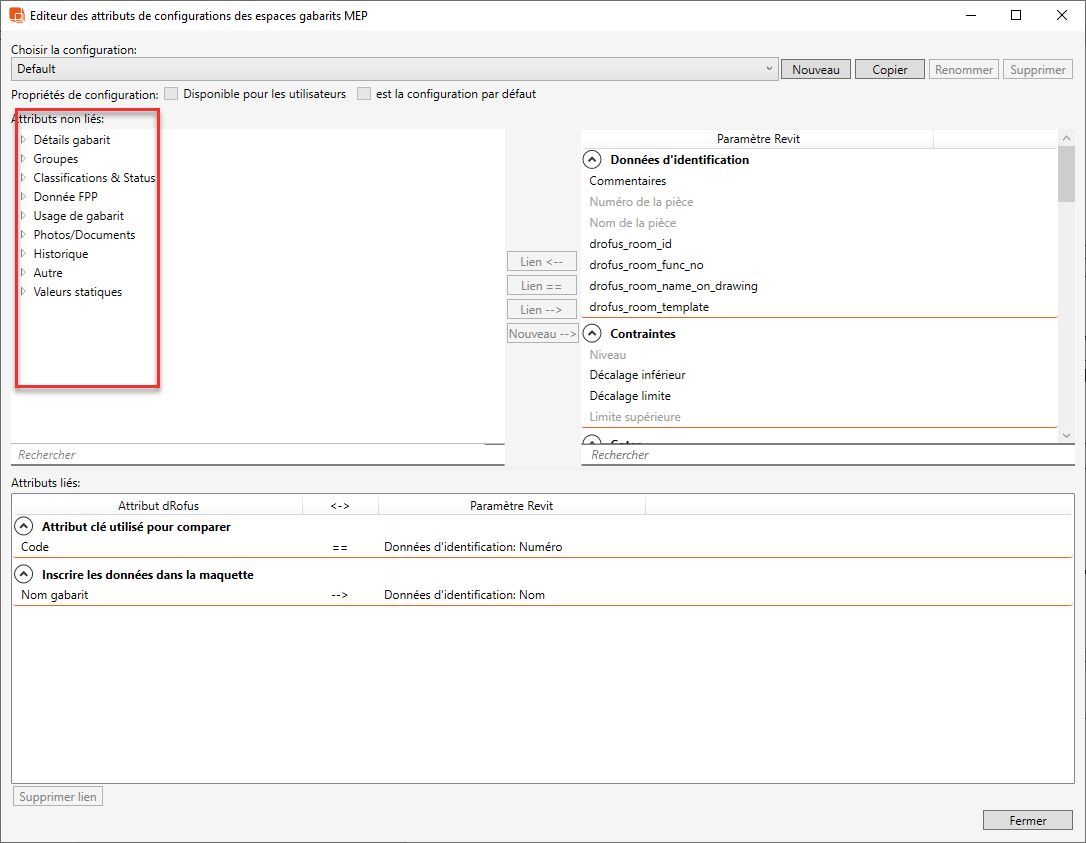This screenshot has height=843, width=1086.
Task: Check est la configuration par défaut
Action: click(364, 94)
